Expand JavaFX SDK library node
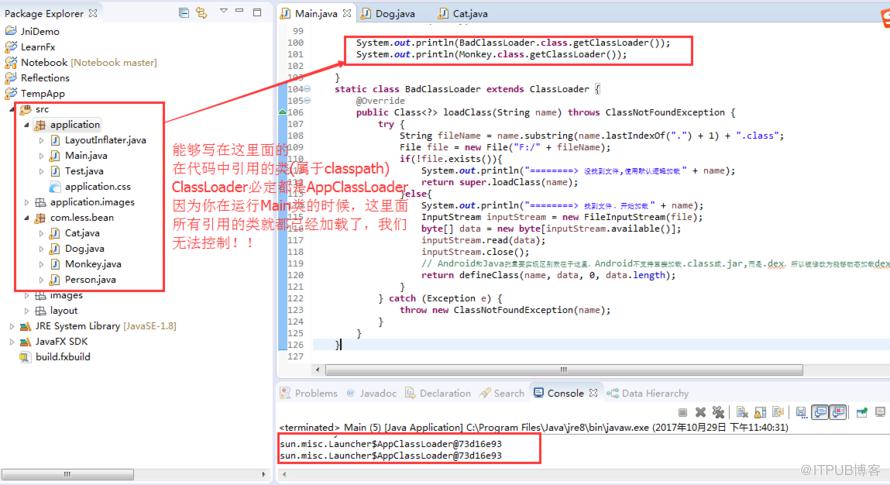 [12, 341]
